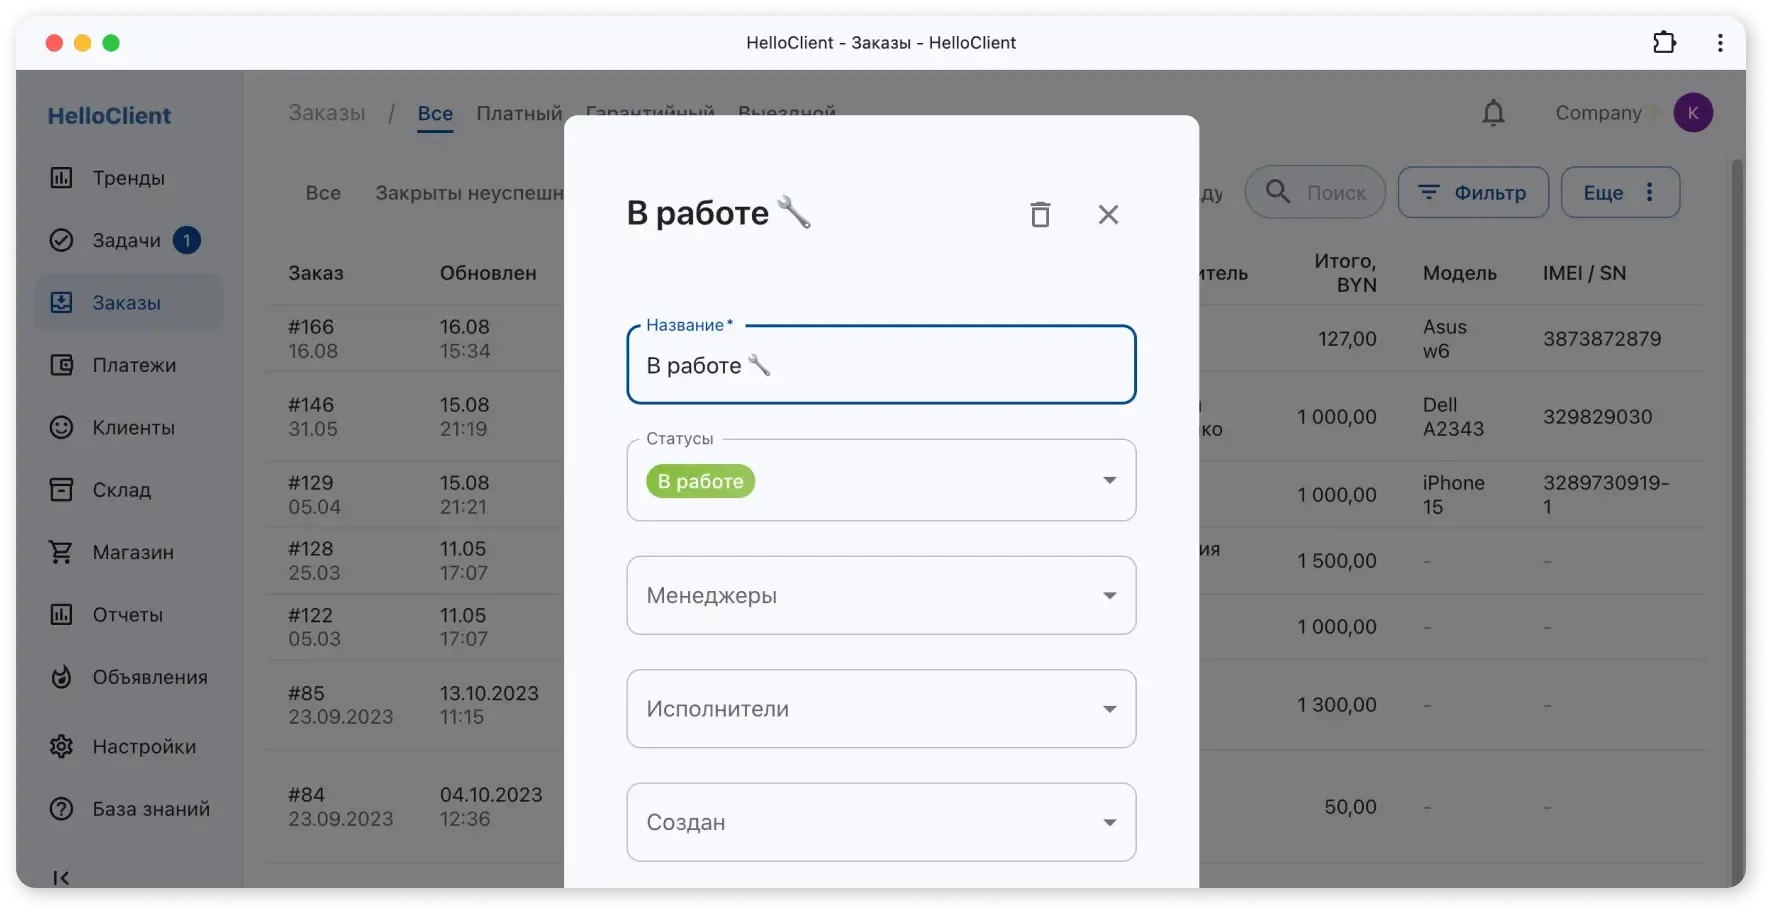Open the Создан dropdown
This screenshot has height=912, width=1770.
click(x=1109, y=822)
